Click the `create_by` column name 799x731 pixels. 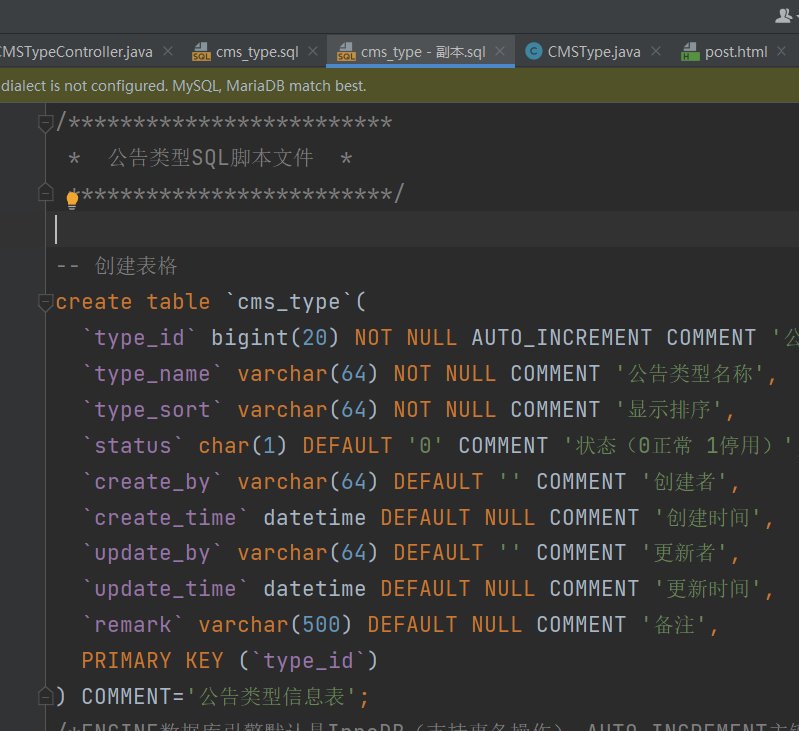point(152,481)
